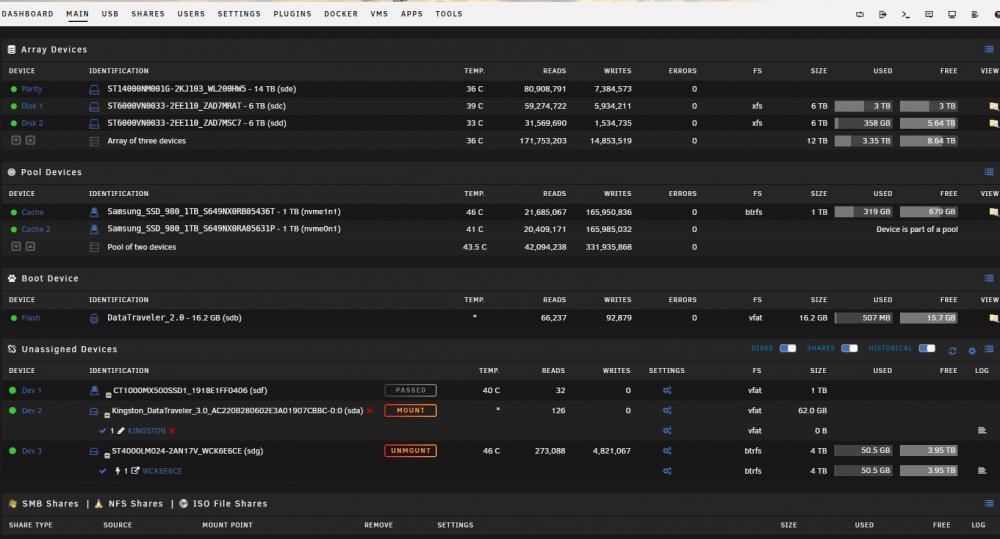1000x539 pixels.
Task: Click the UNMOUNT button for Dev 3
Action: point(410,450)
